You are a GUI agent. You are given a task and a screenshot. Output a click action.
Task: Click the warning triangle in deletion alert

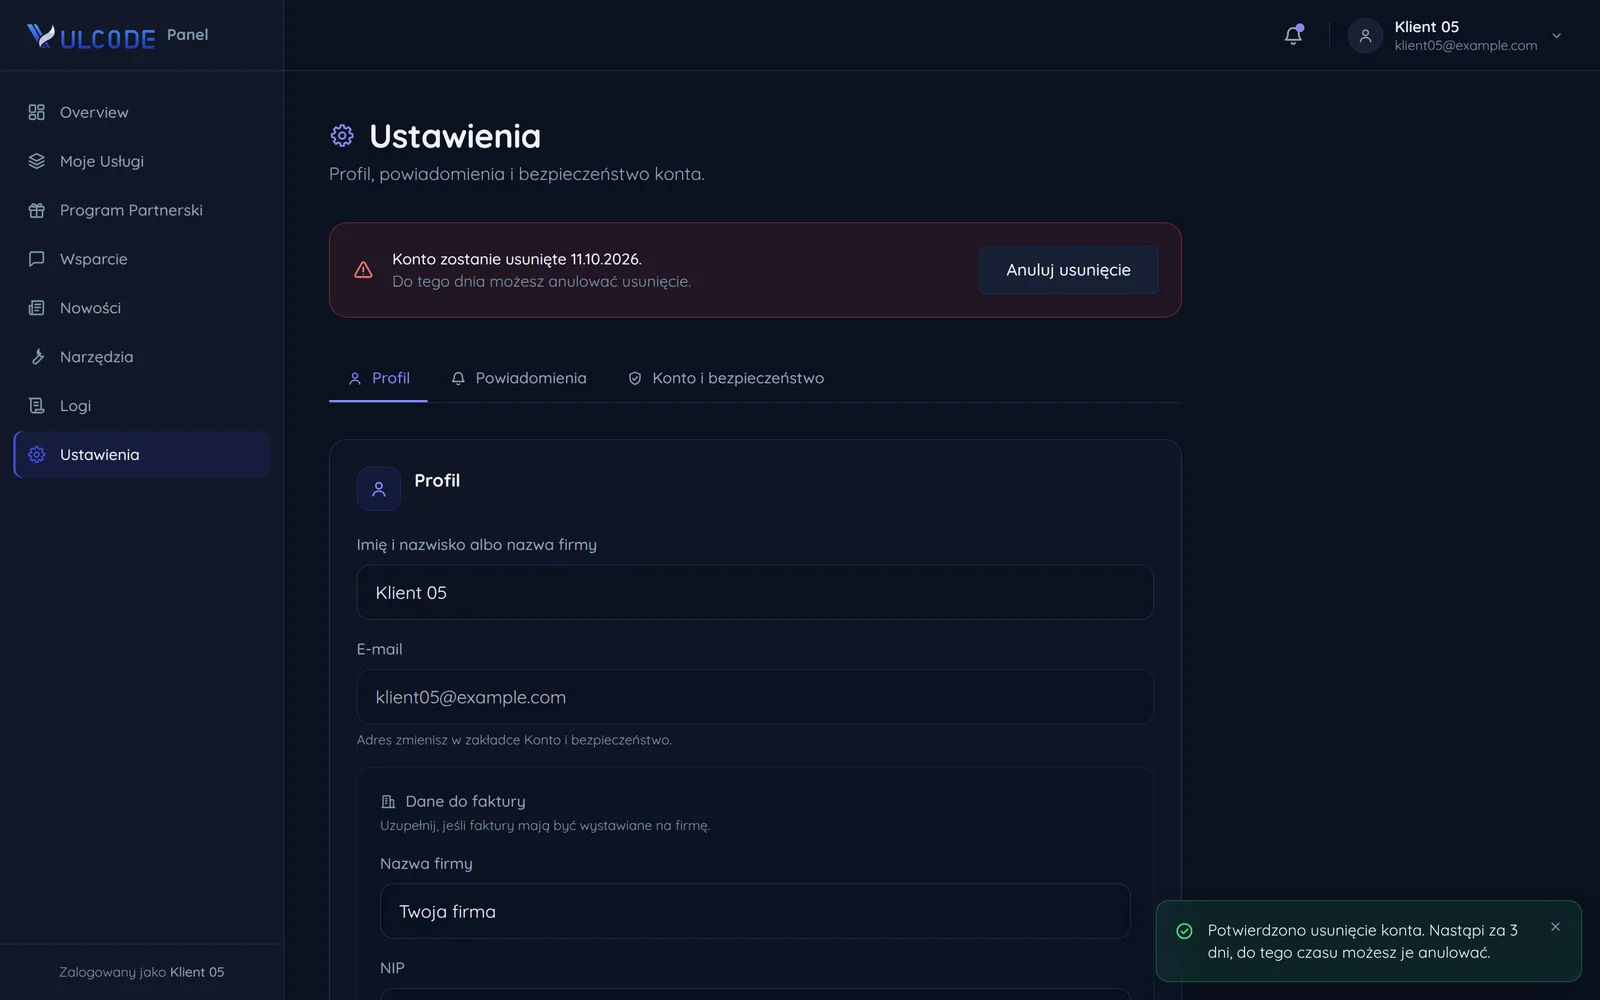[x=363, y=270]
